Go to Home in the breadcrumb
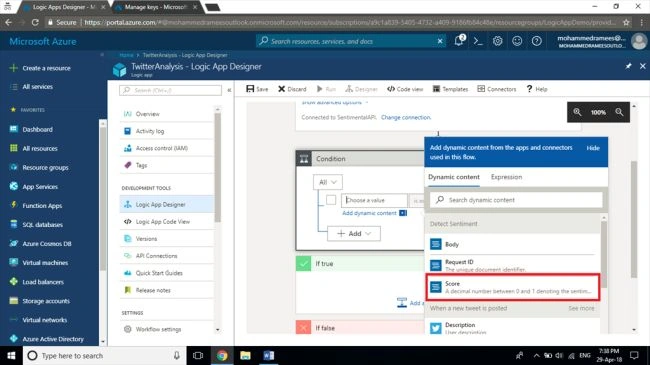The height and width of the screenshot is (365, 650). [126, 55]
